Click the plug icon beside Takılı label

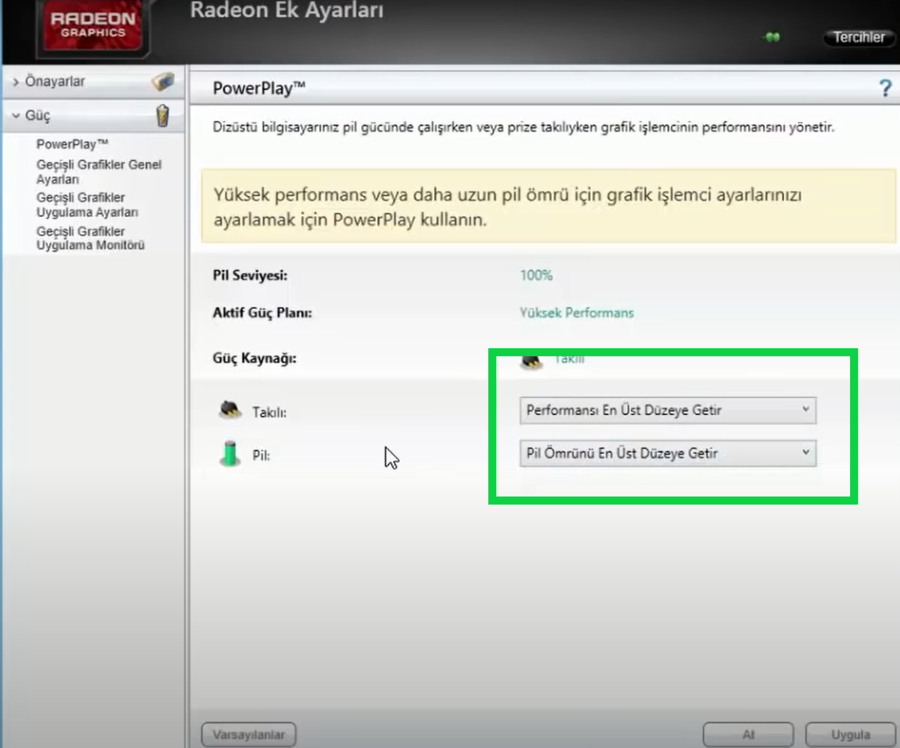230,410
